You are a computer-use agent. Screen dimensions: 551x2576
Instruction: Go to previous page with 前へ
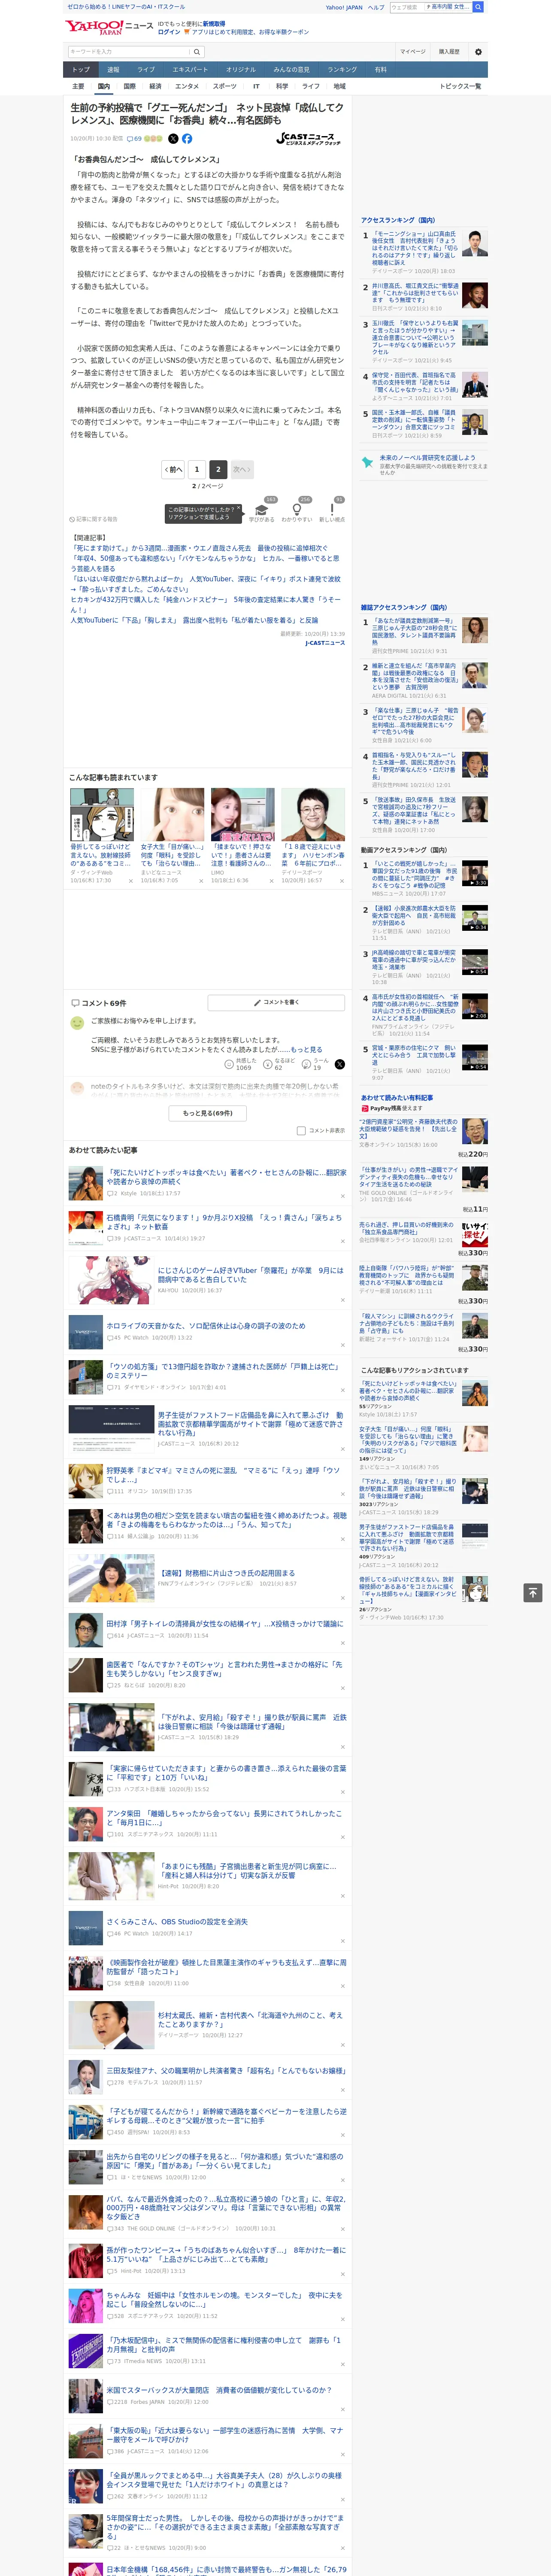(x=174, y=469)
